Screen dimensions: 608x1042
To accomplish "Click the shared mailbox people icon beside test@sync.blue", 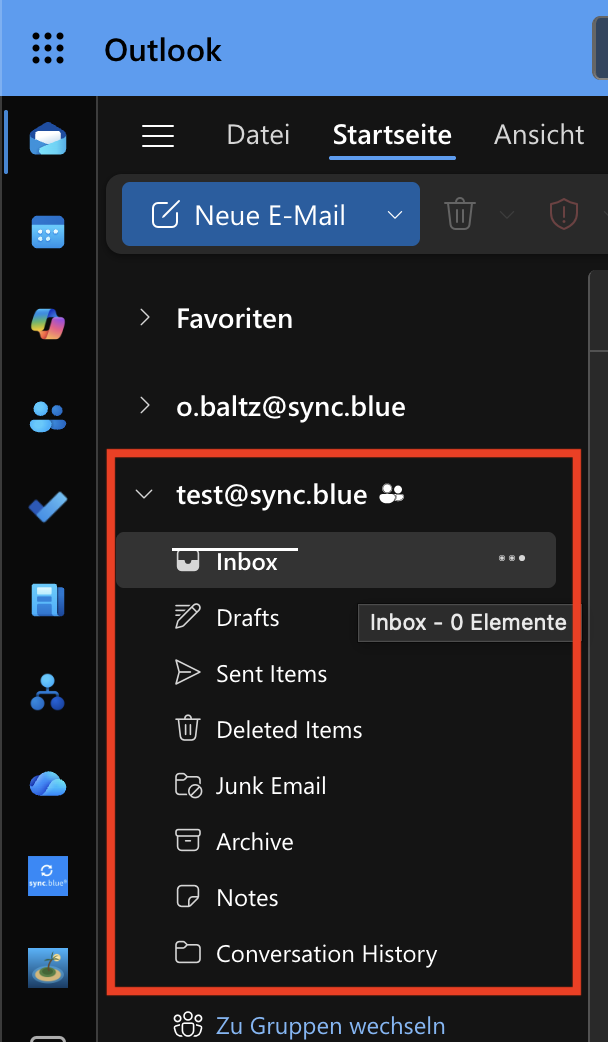I will [392, 494].
